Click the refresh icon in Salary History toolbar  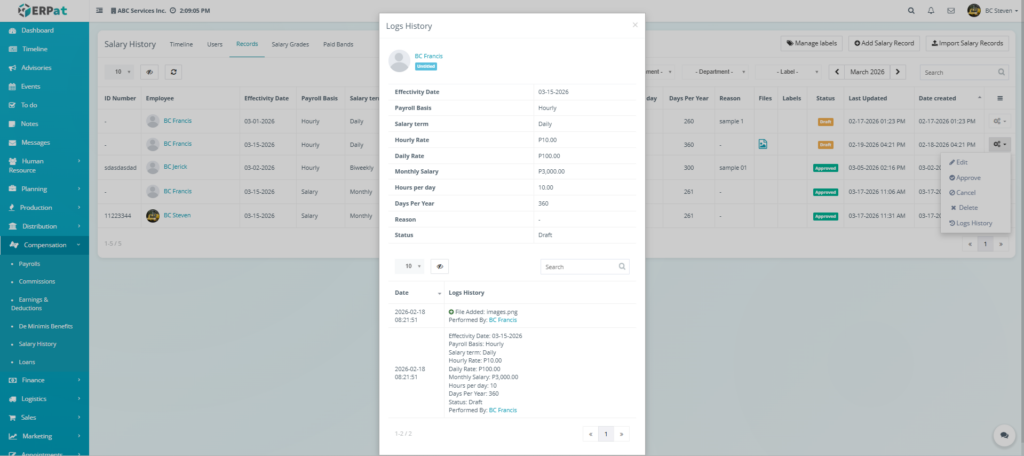tap(173, 72)
